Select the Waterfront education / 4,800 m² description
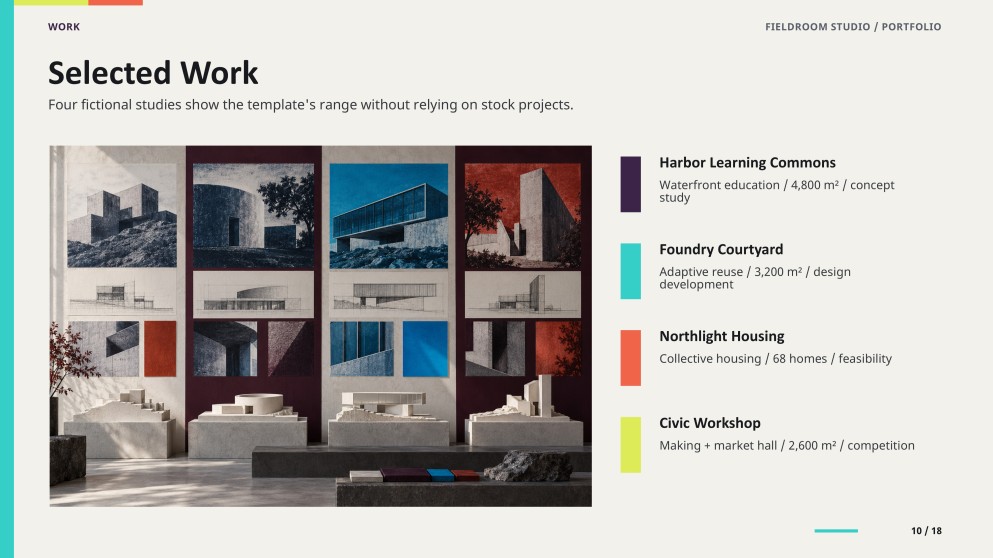 777,191
